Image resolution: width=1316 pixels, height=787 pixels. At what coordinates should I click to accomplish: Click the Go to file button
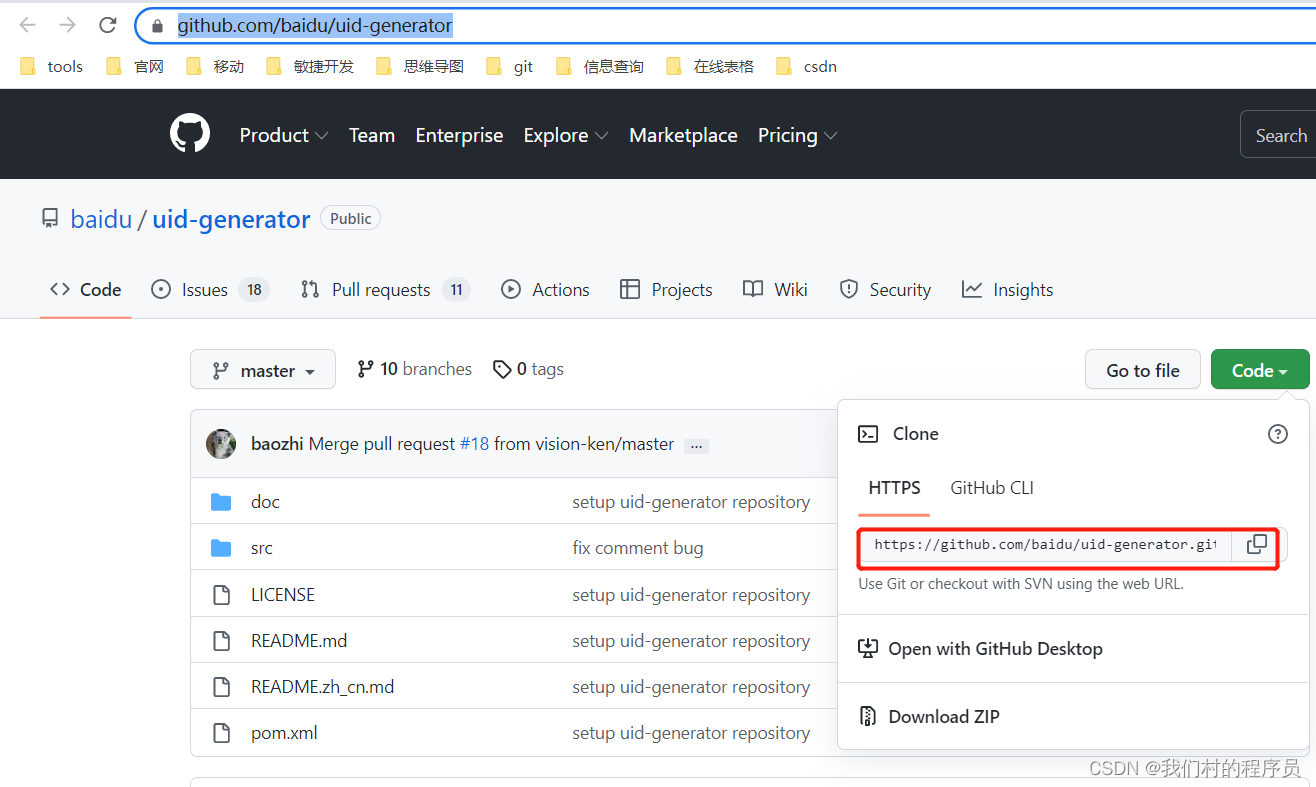point(1143,370)
